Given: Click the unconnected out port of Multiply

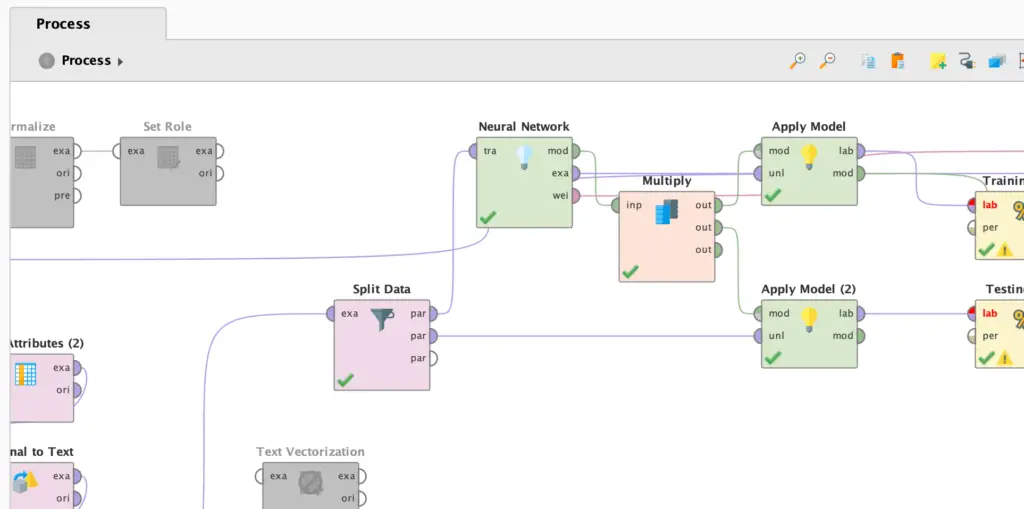Looking at the screenshot, I should tap(718, 250).
